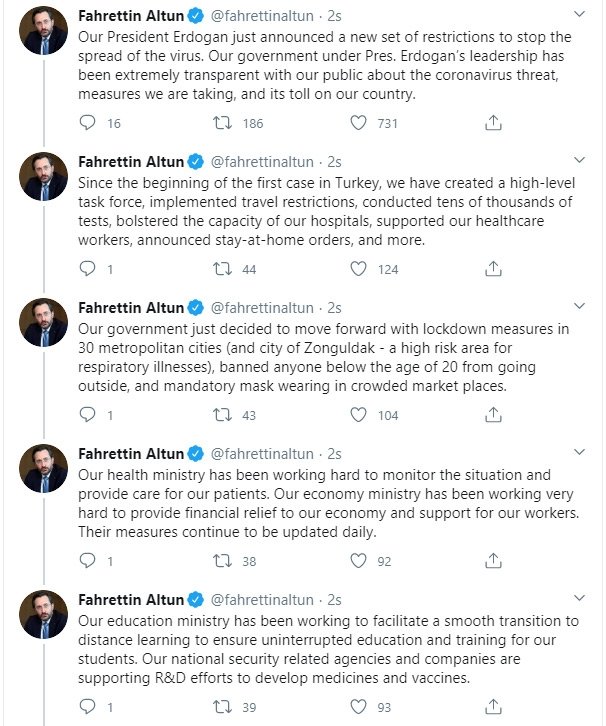Open the profile picture on the fourth tweet
Image resolution: width=606 pixels, height=726 pixels.
point(44,468)
